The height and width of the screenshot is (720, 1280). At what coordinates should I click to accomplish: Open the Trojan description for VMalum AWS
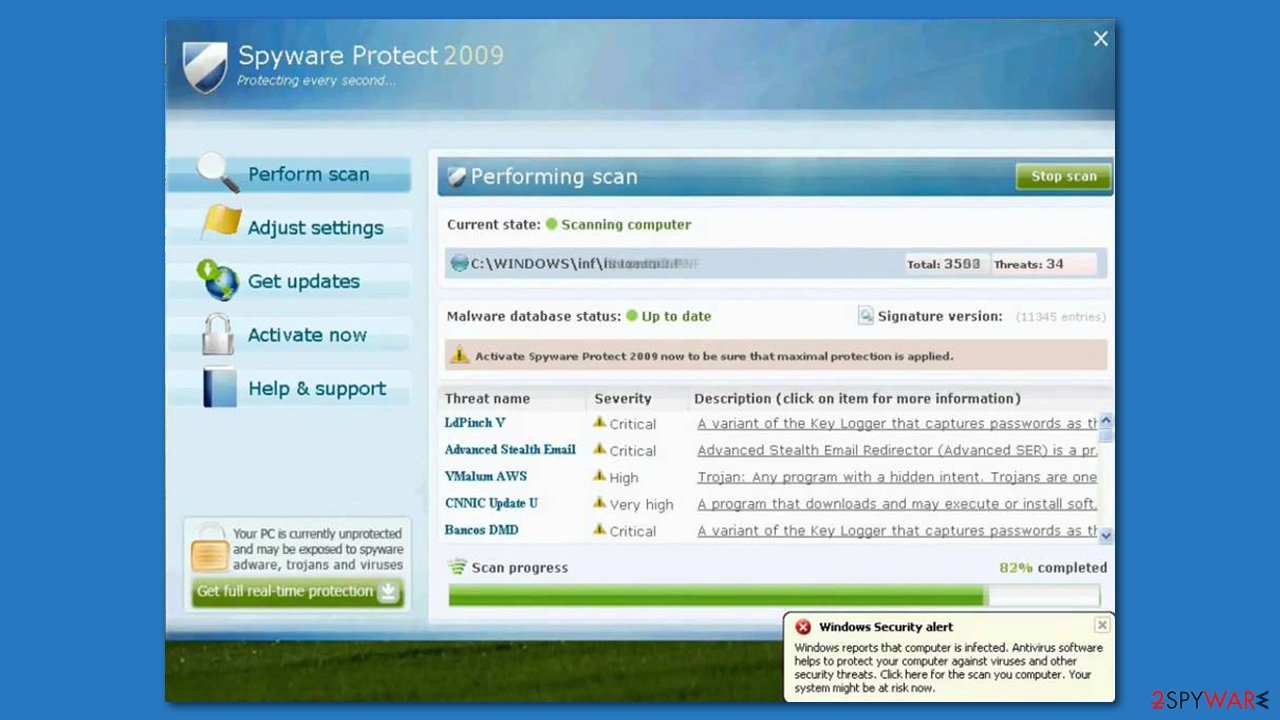coord(897,477)
